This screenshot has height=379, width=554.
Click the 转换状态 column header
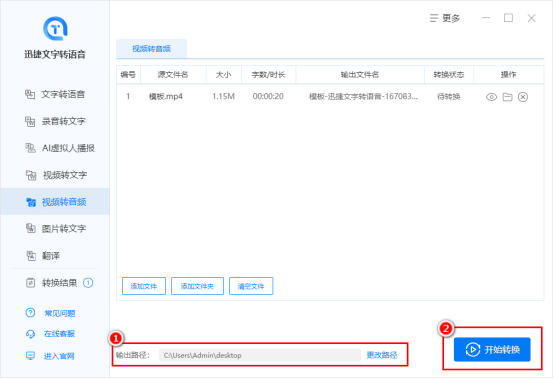449,75
